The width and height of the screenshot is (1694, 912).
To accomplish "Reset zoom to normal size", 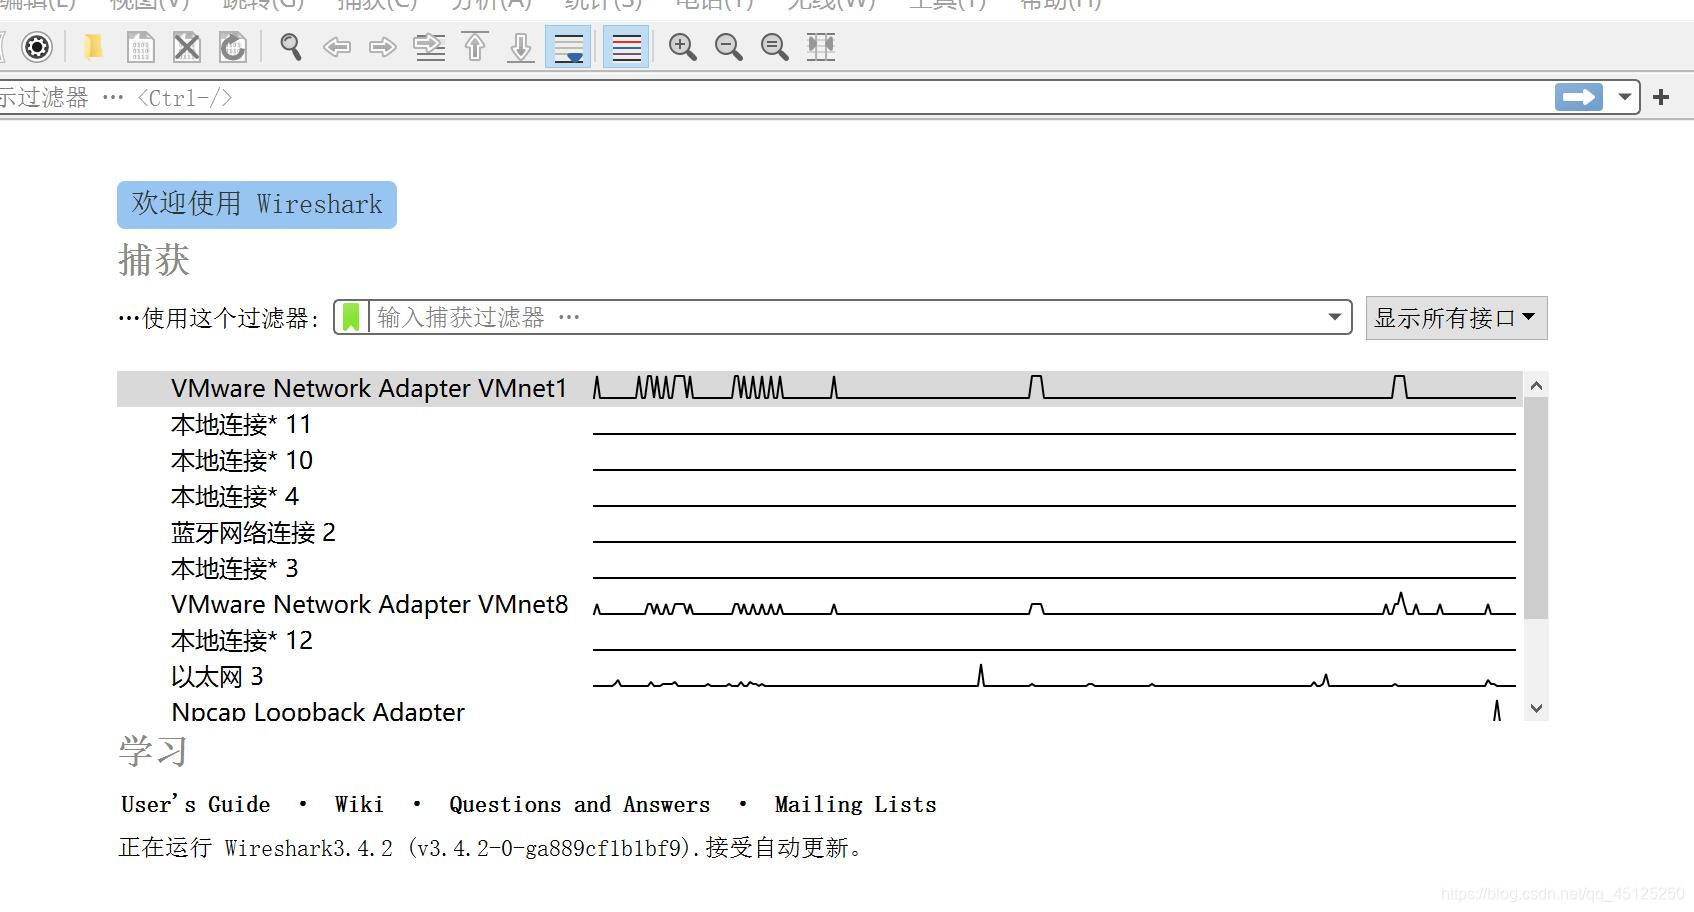I will click(x=775, y=47).
